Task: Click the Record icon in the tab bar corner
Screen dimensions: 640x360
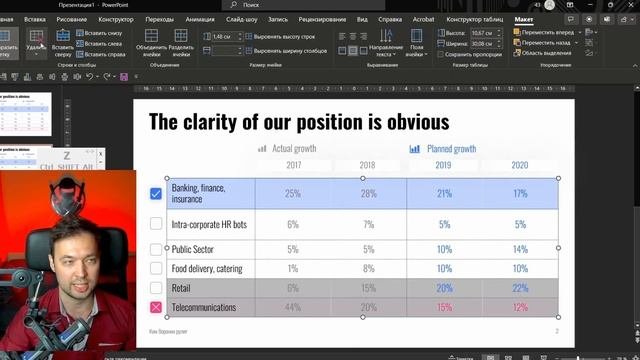Action: coord(589,20)
